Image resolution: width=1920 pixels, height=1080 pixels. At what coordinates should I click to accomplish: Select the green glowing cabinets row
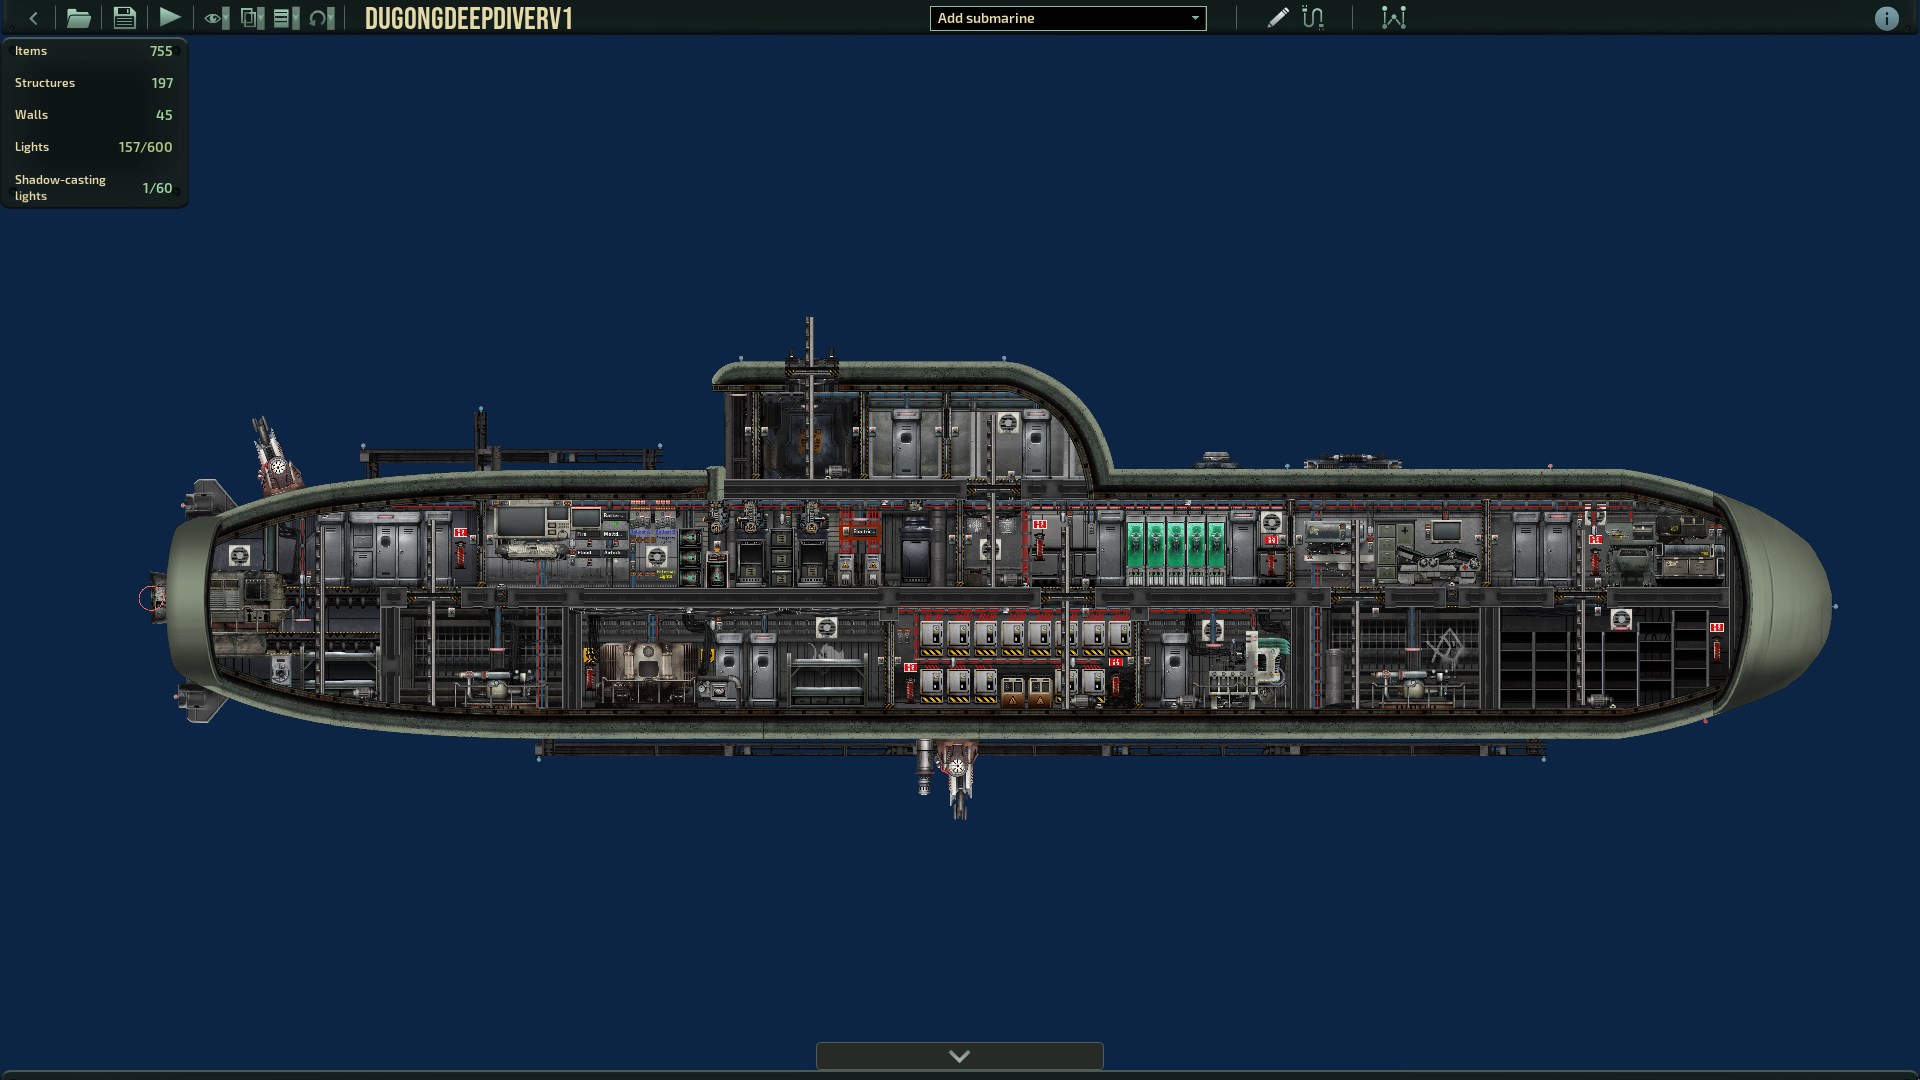(1176, 553)
